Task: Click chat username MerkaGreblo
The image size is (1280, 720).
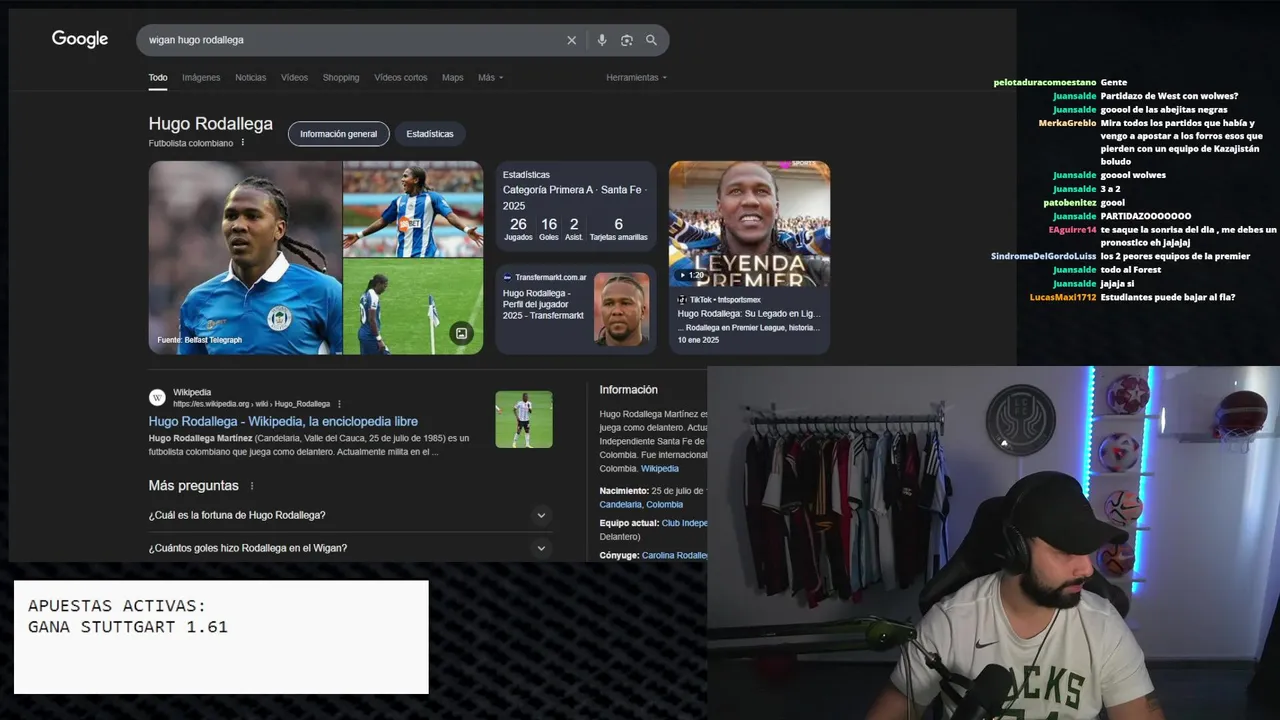Action: [x=1067, y=123]
